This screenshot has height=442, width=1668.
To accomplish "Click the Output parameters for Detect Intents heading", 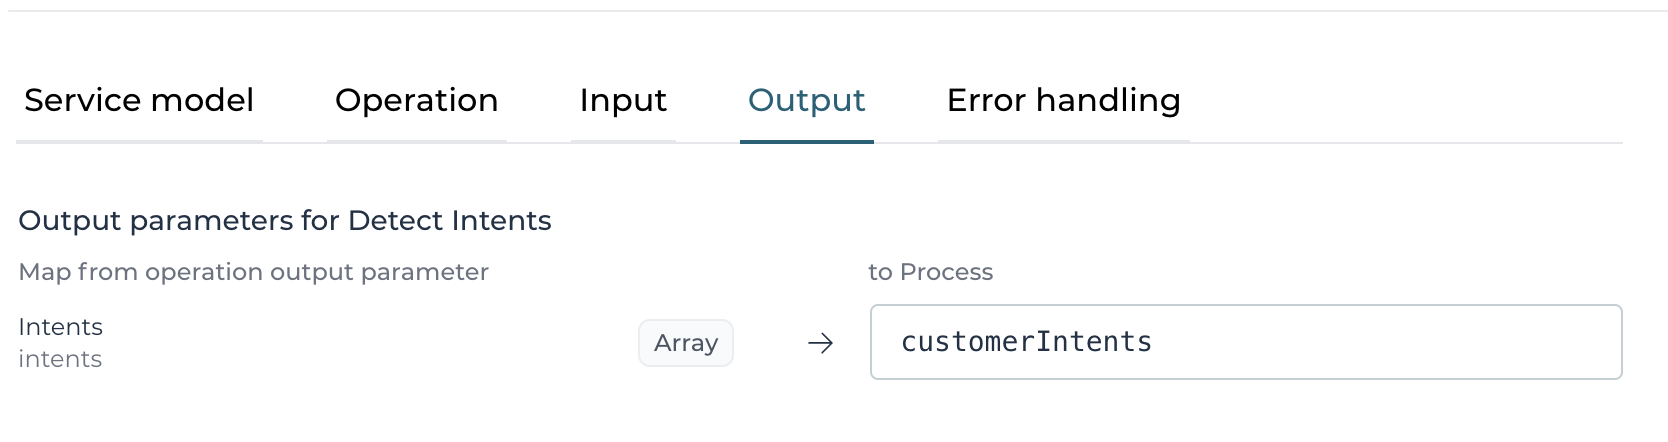I will point(284,220).
